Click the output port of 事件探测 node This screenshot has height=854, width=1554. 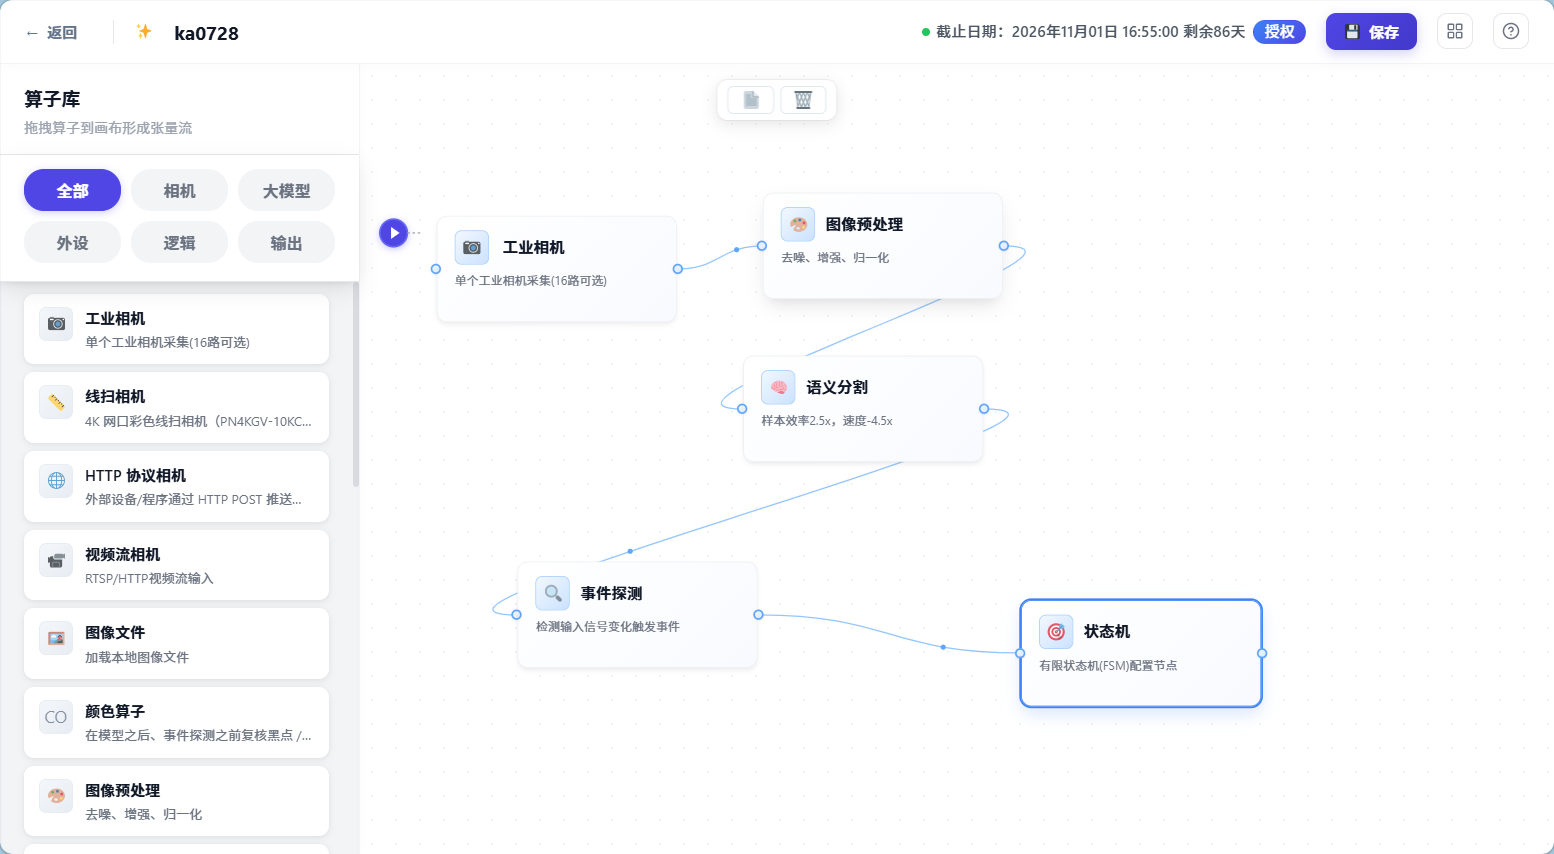coord(759,615)
